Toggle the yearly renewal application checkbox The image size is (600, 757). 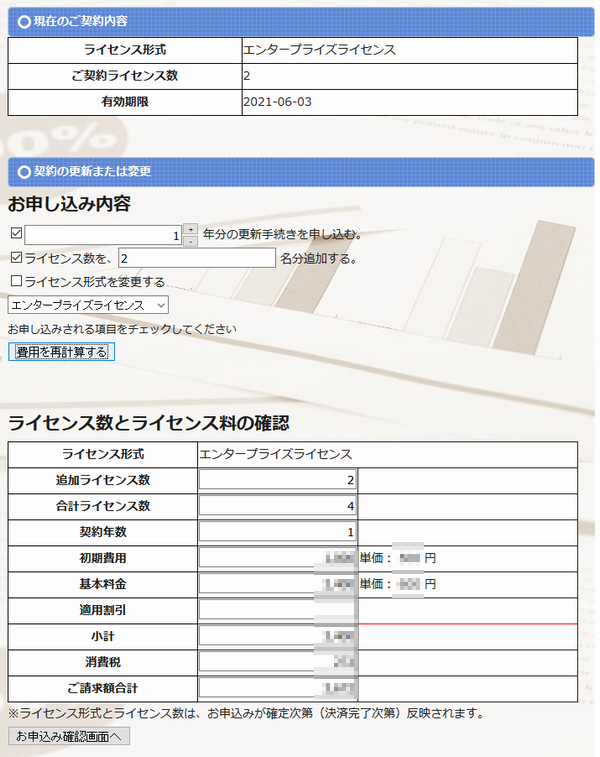coord(15,234)
